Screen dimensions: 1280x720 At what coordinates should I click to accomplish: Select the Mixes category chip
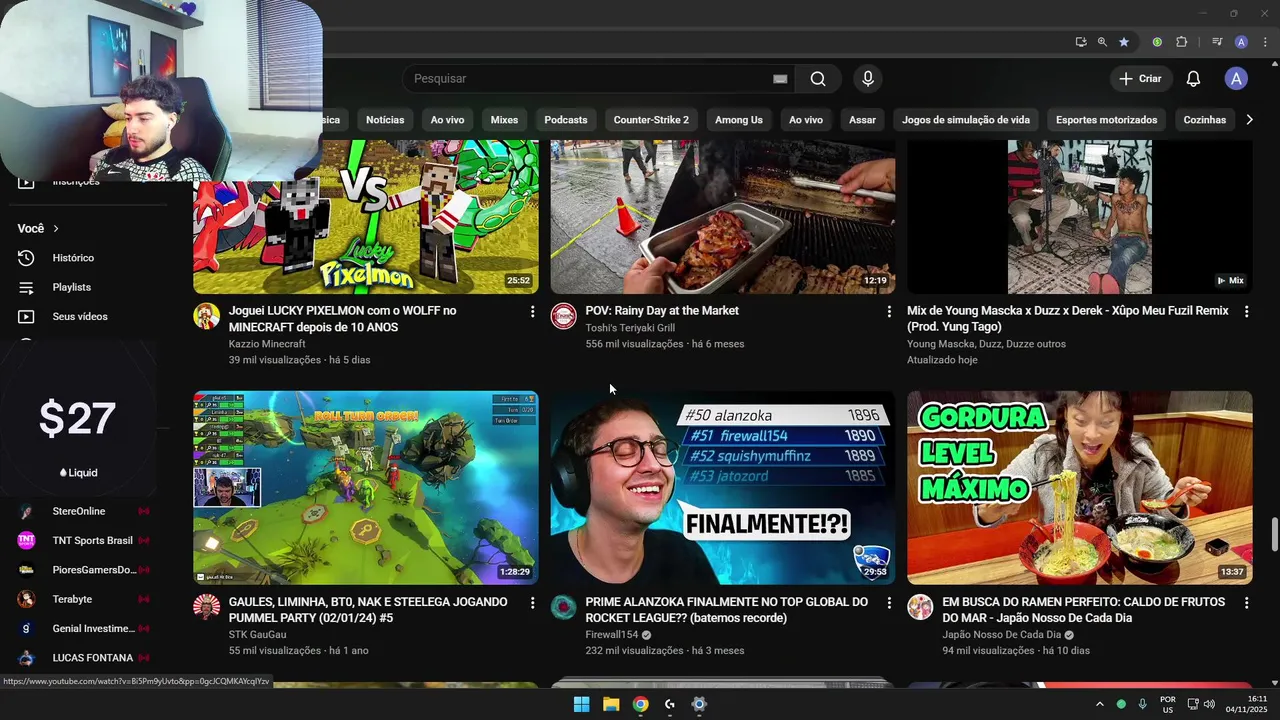[x=504, y=120]
